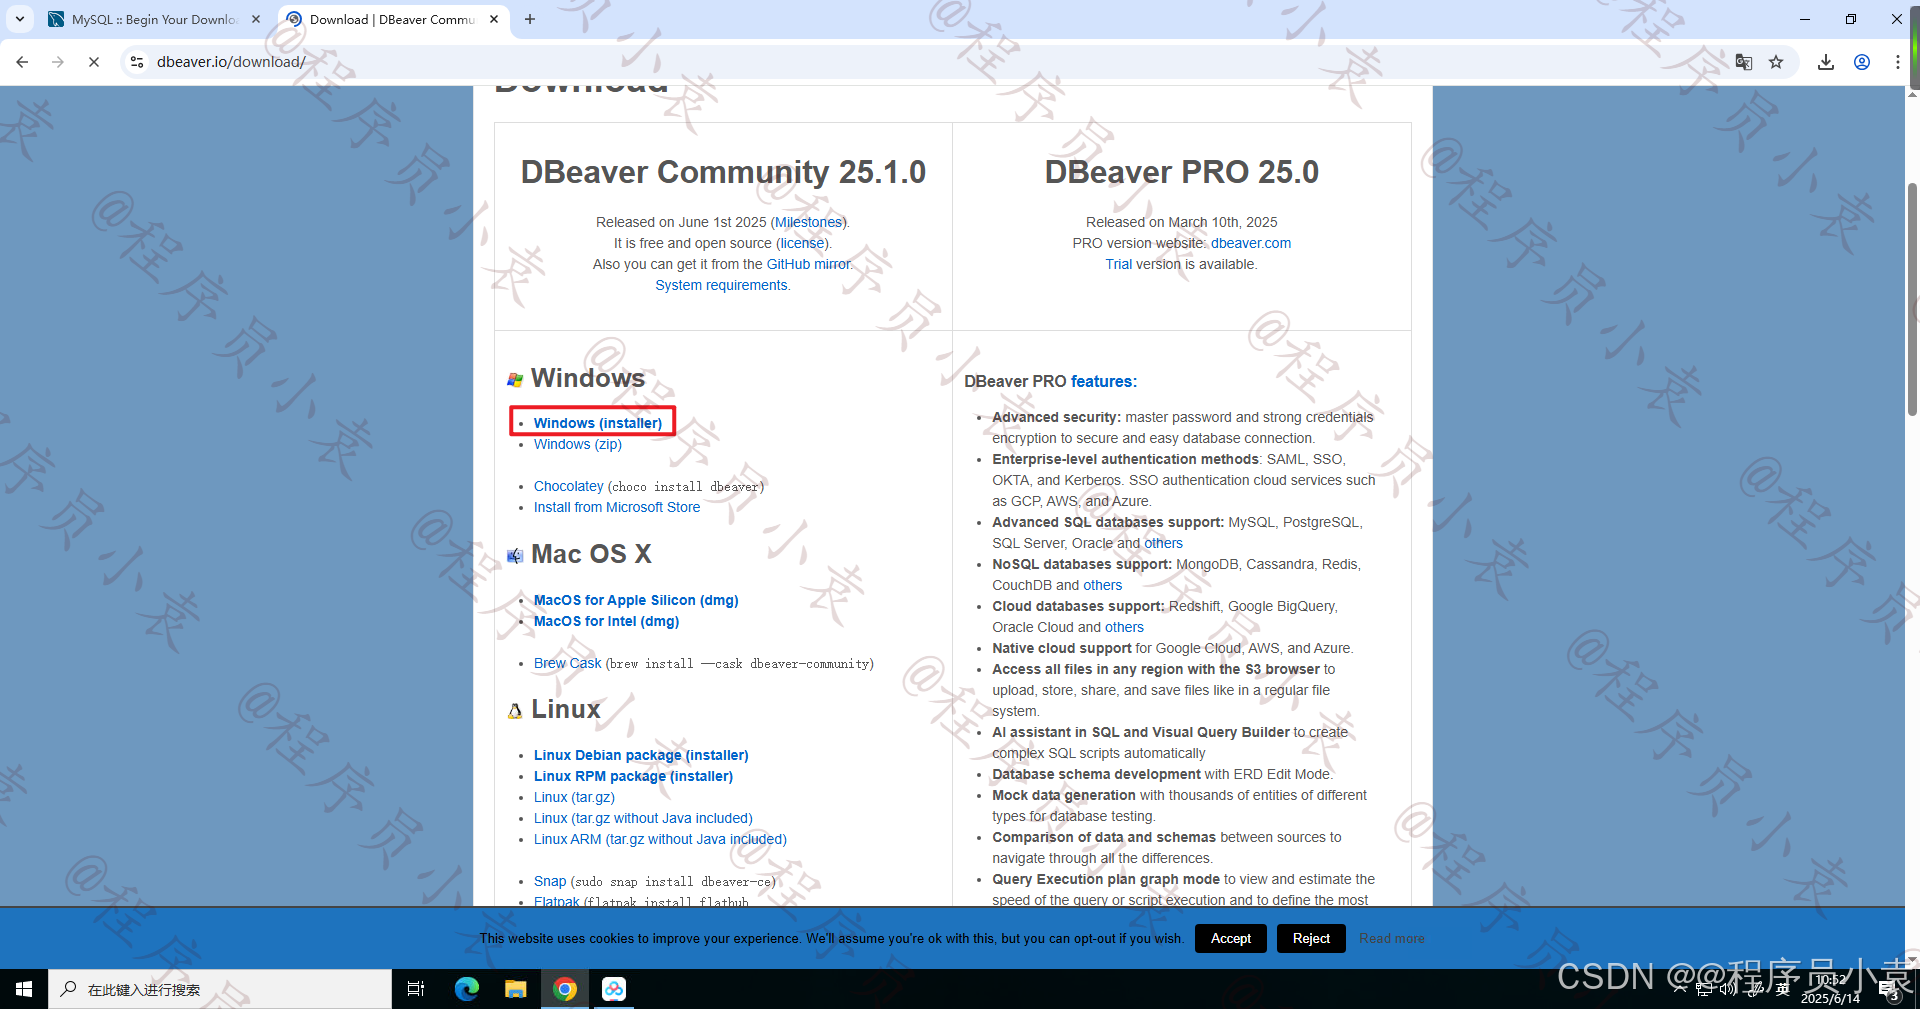
Task: Download Linux (tar.gz without Java included)
Action: pos(643,818)
